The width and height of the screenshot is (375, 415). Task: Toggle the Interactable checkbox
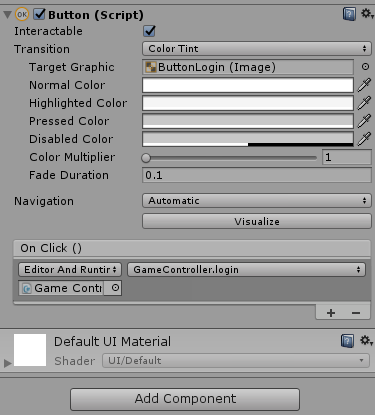[149, 31]
